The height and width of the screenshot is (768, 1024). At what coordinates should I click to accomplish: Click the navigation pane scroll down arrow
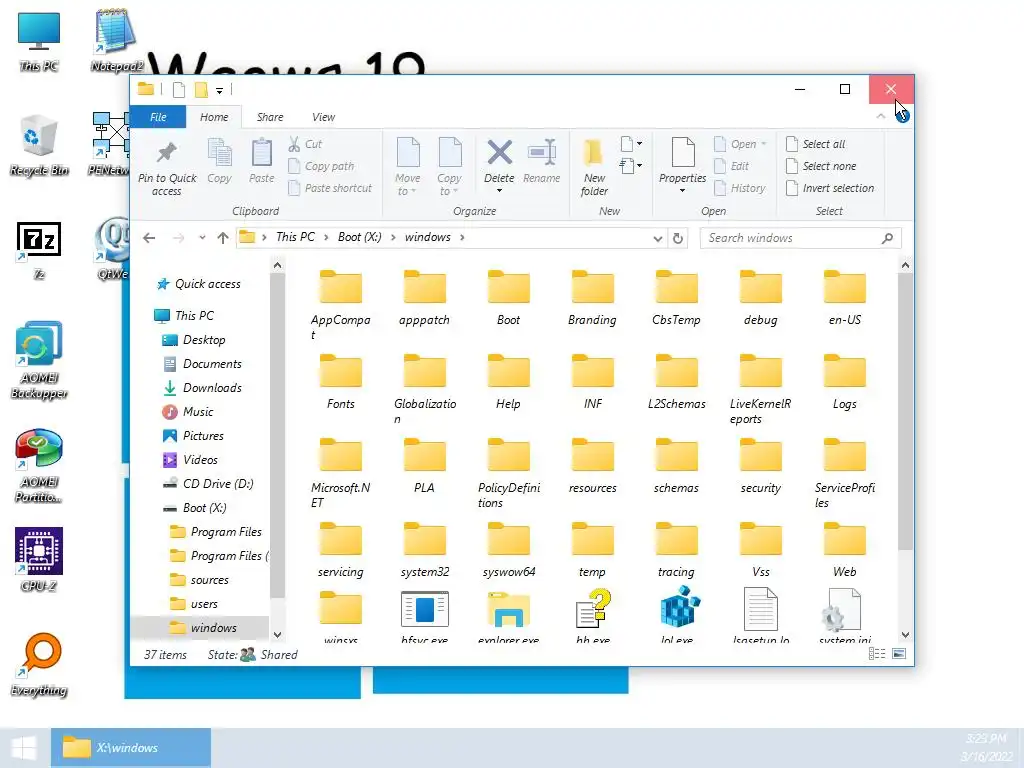coord(278,635)
